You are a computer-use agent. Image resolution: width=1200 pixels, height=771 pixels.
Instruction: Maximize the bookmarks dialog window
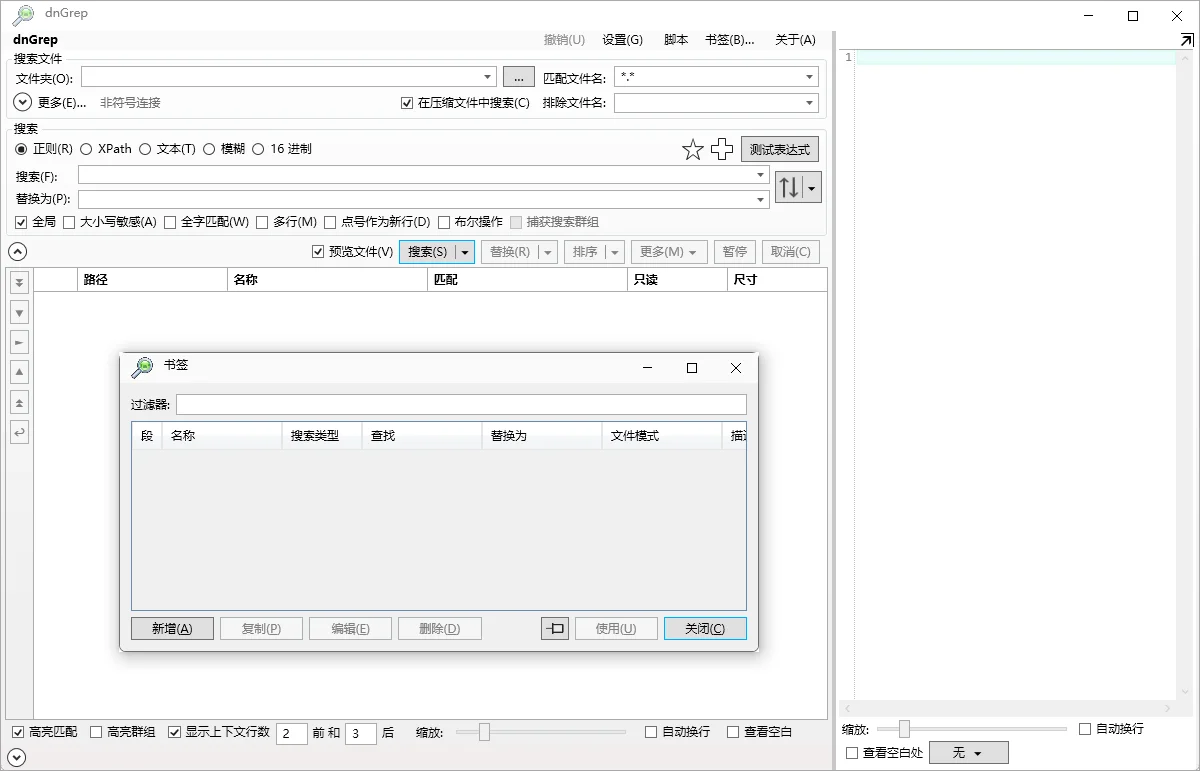(x=691, y=368)
